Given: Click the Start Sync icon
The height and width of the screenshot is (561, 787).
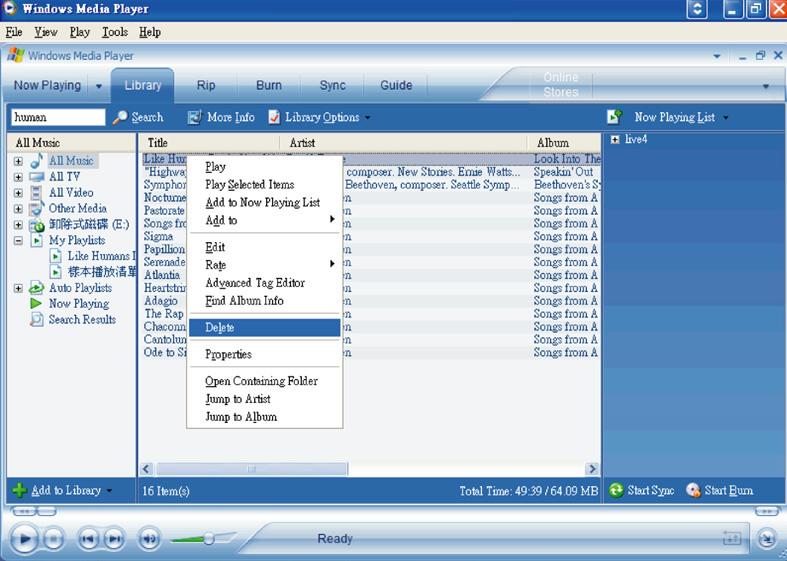Looking at the screenshot, I should click(616, 490).
